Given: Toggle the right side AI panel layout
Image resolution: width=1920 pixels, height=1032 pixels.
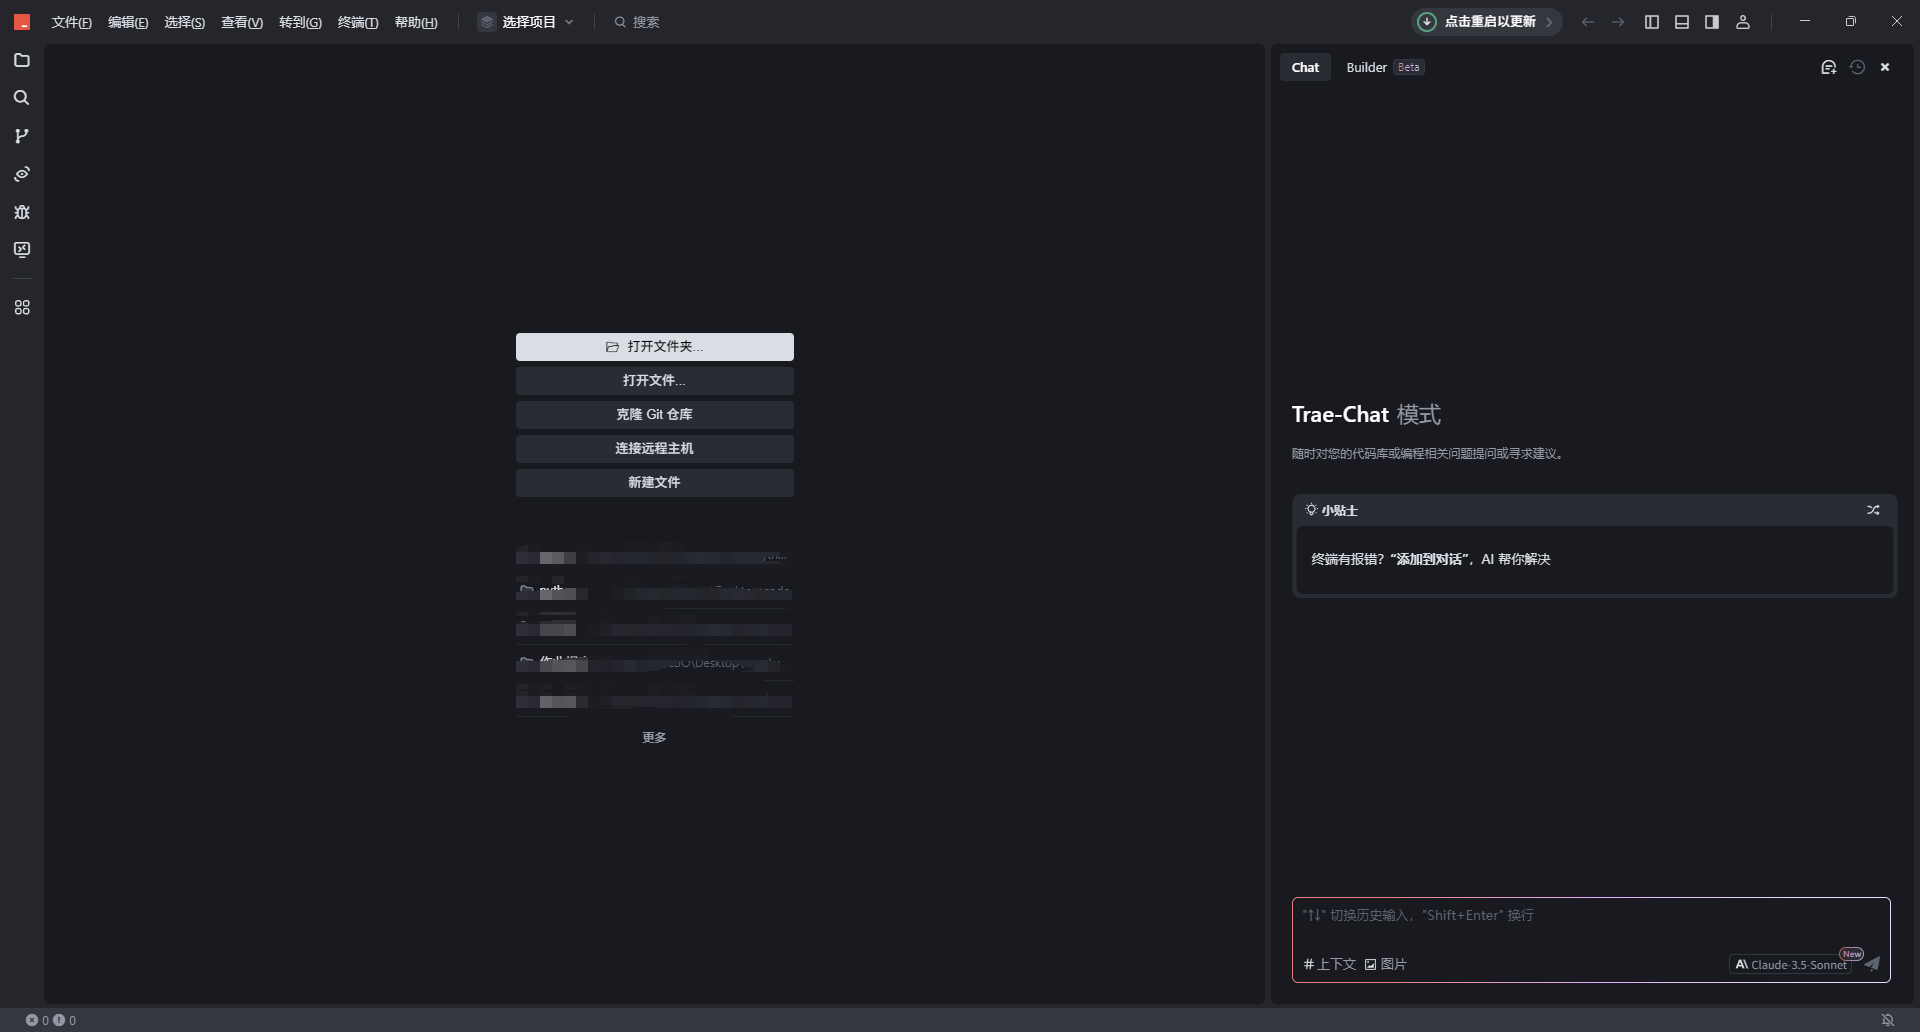Looking at the screenshot, I should [x=1712, y=22].
